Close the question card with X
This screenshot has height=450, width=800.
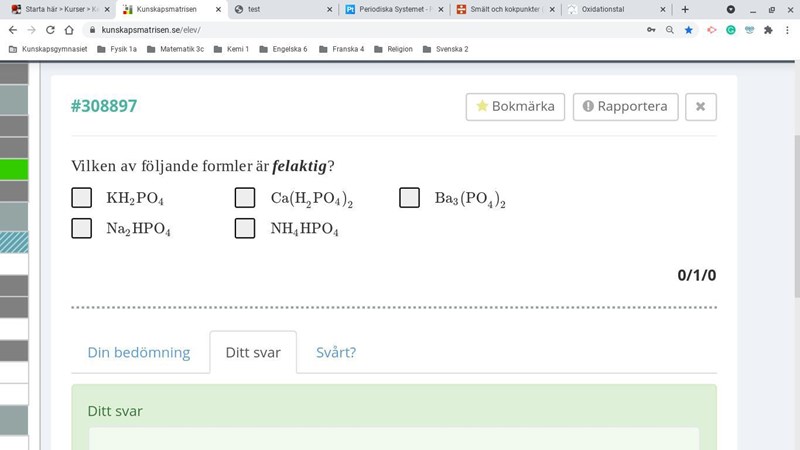(x=700, y=106)
